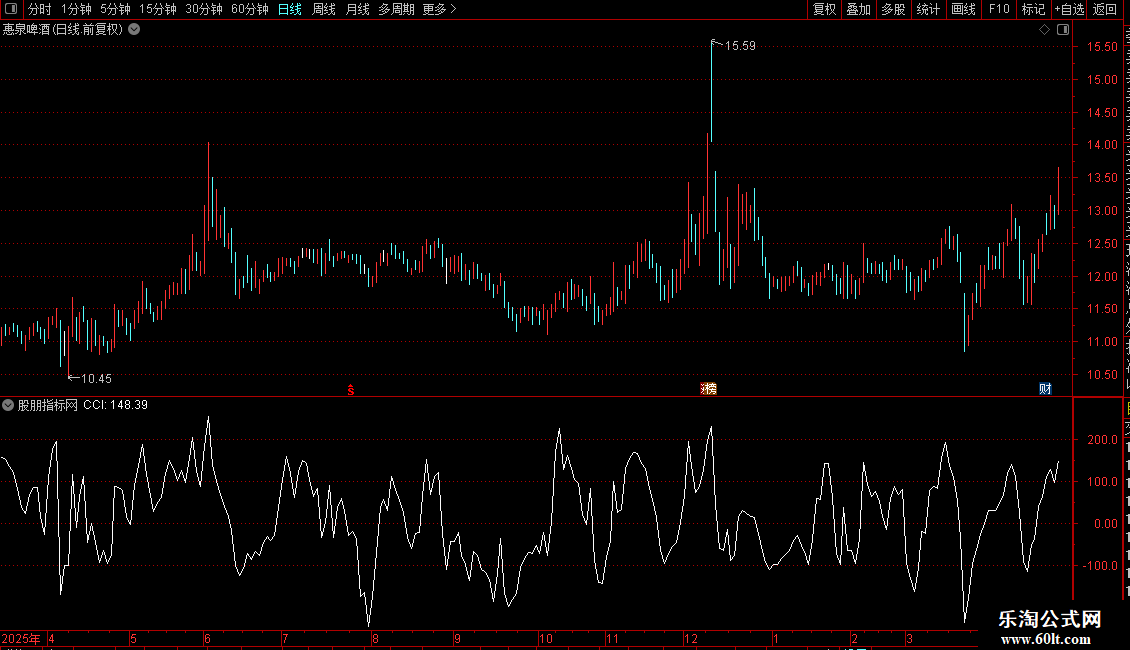
Task: Click the red S marker on the chart
Action: click(x=351, y=390)
